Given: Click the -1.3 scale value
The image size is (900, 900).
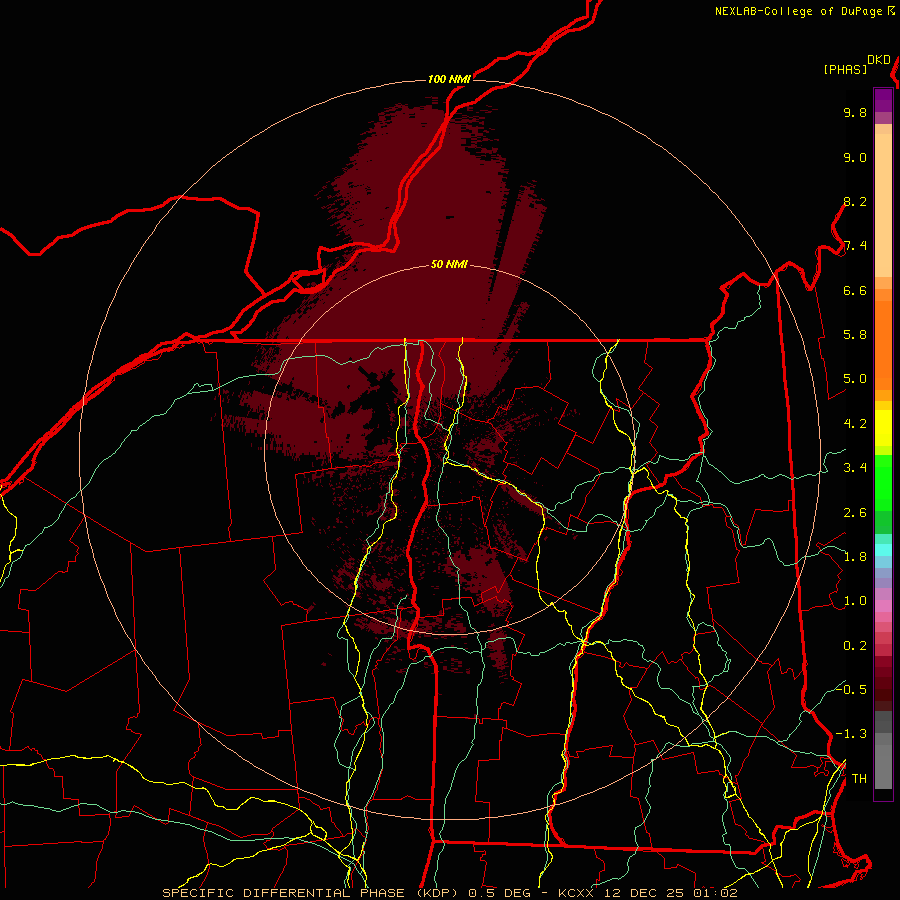Looking at the screenshot, I should click(851, 734).
